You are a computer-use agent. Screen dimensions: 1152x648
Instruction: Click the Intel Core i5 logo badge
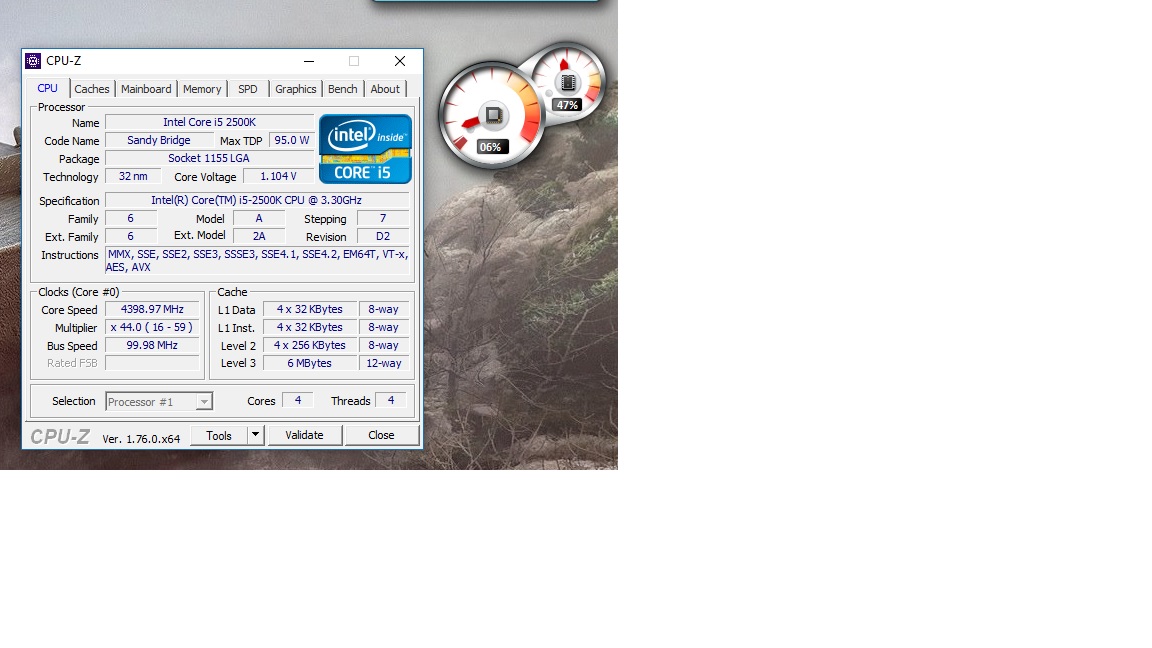(365, 148)
